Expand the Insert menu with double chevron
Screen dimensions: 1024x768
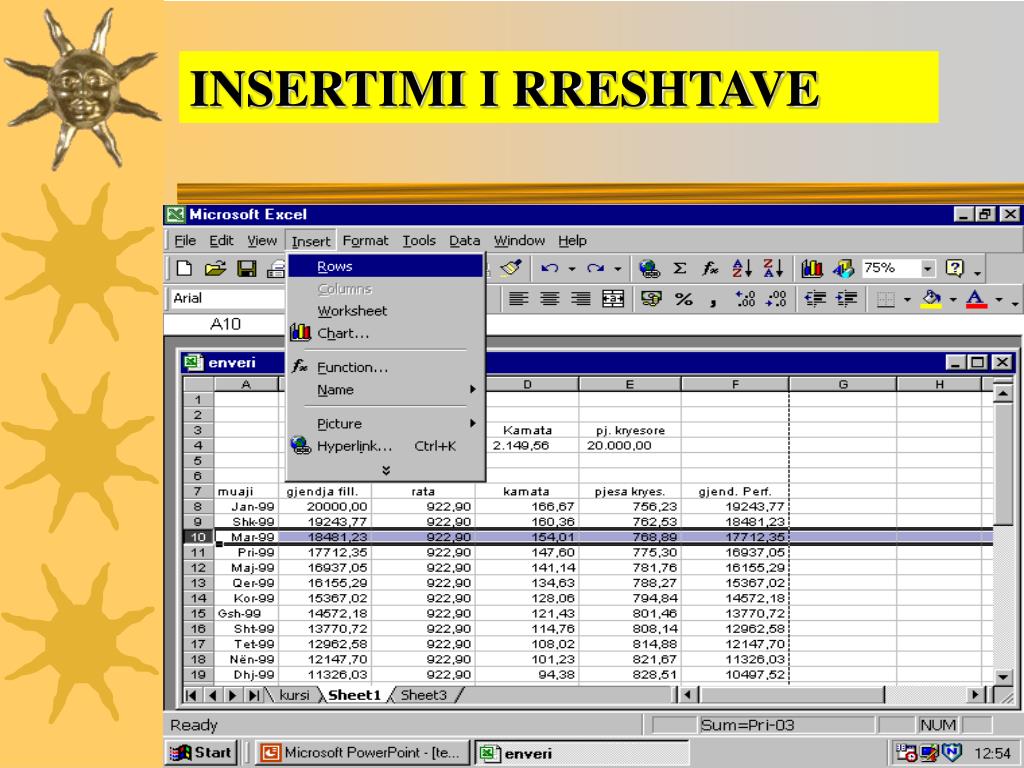point(386,470)
